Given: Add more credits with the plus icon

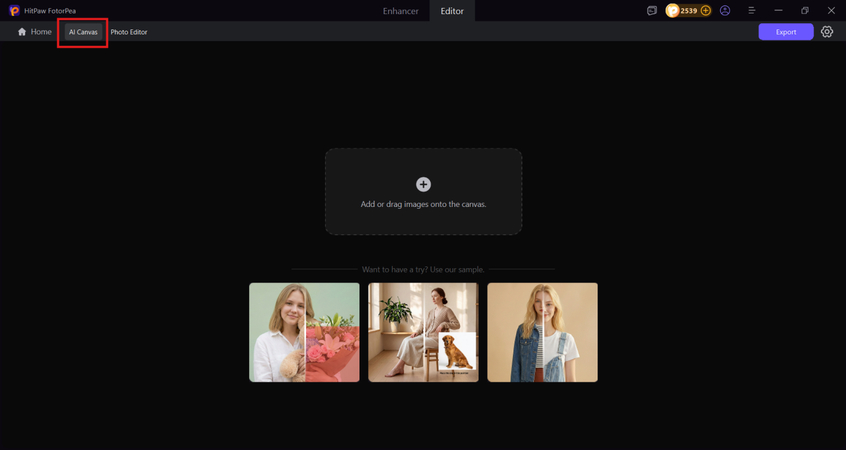Looking at the screenshot, I should 706,10.
